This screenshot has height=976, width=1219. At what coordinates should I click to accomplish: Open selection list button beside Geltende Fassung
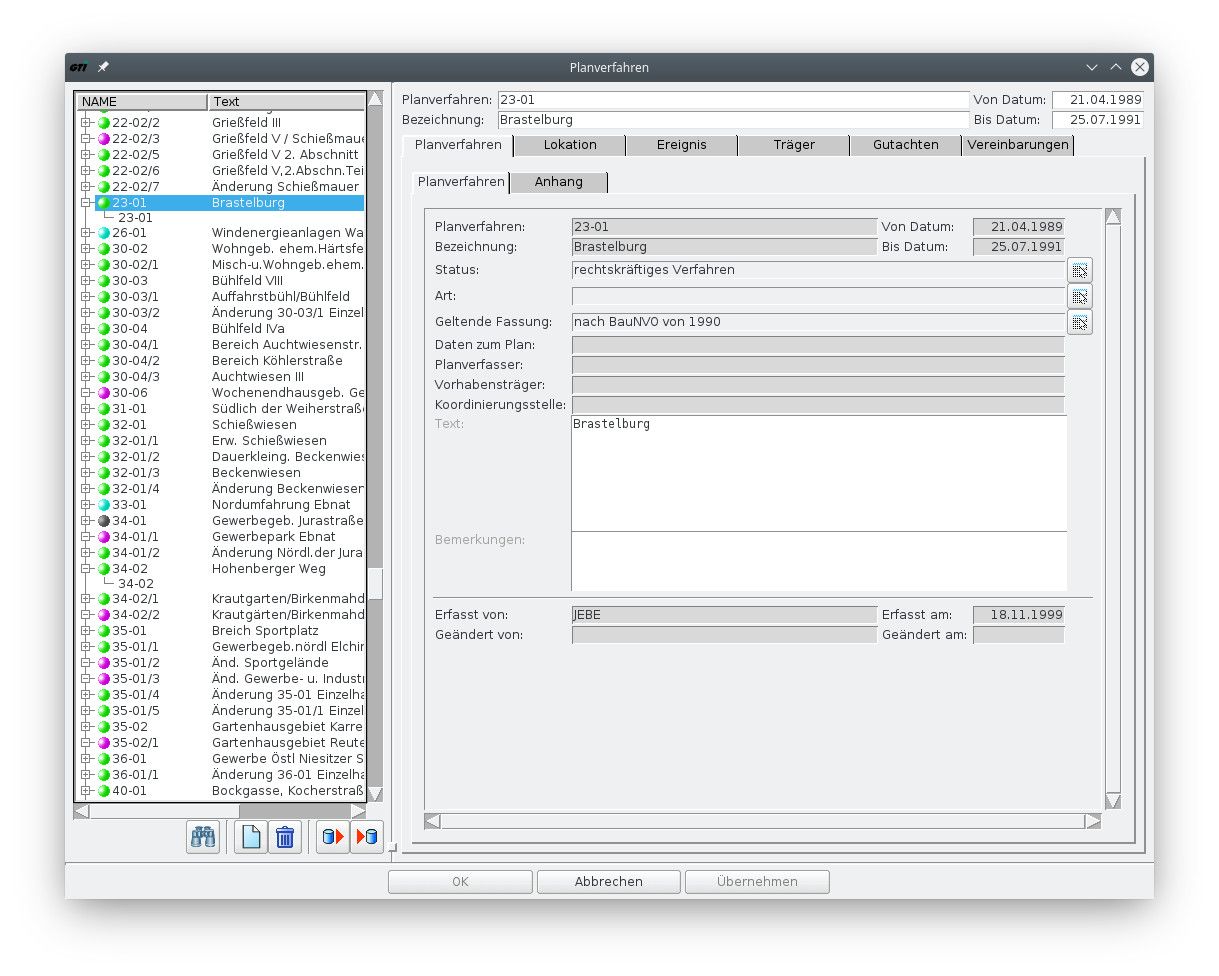[x=1079, y=322]
